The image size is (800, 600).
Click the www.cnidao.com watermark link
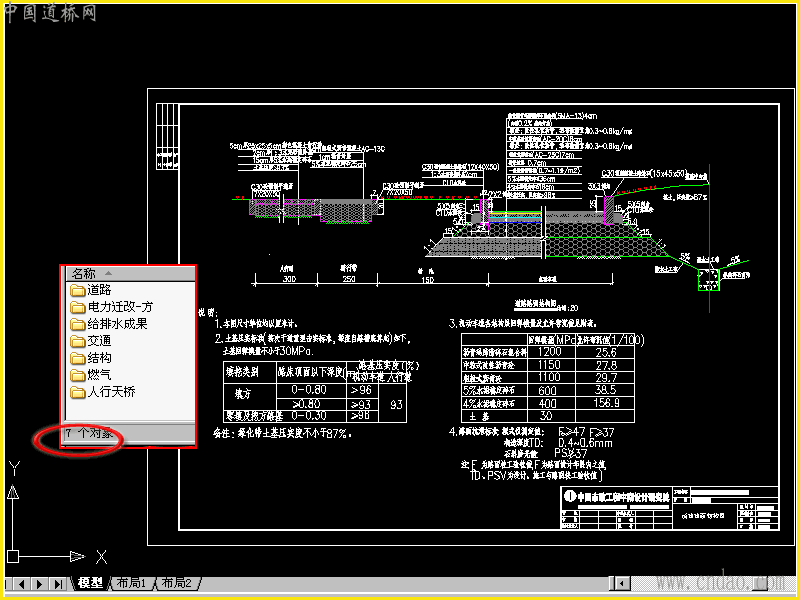[718, 581]
